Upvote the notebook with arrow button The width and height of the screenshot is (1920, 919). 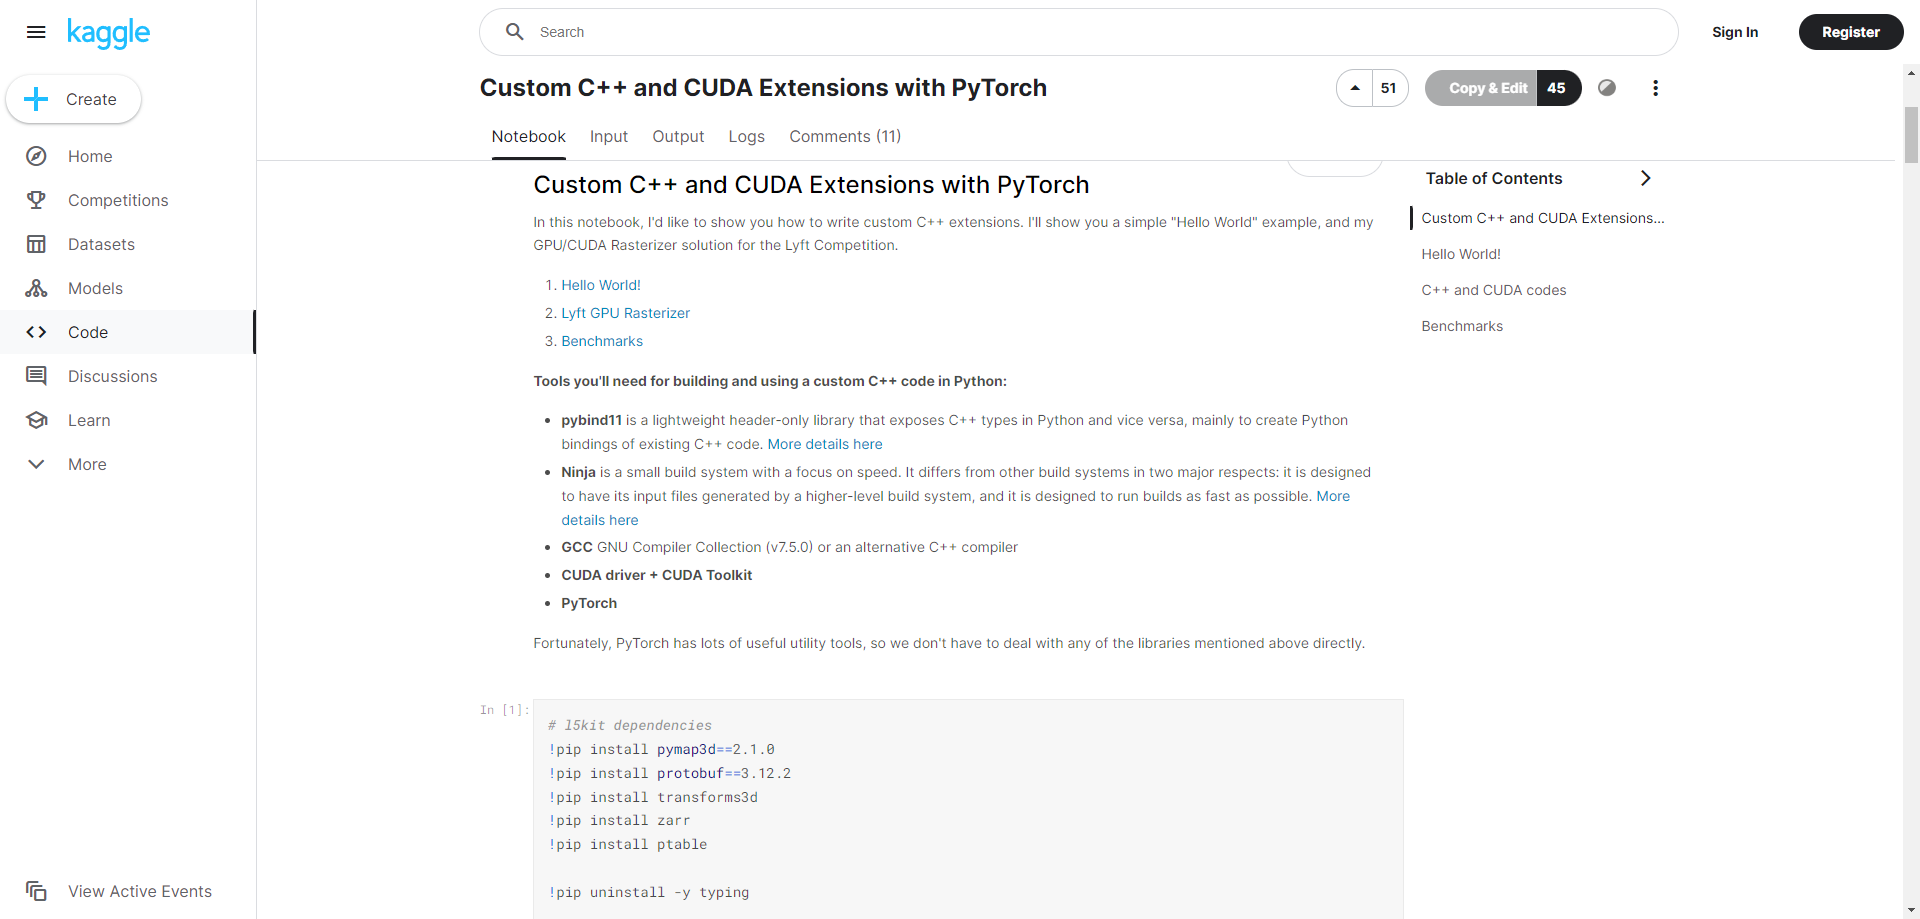point(1355,88)
